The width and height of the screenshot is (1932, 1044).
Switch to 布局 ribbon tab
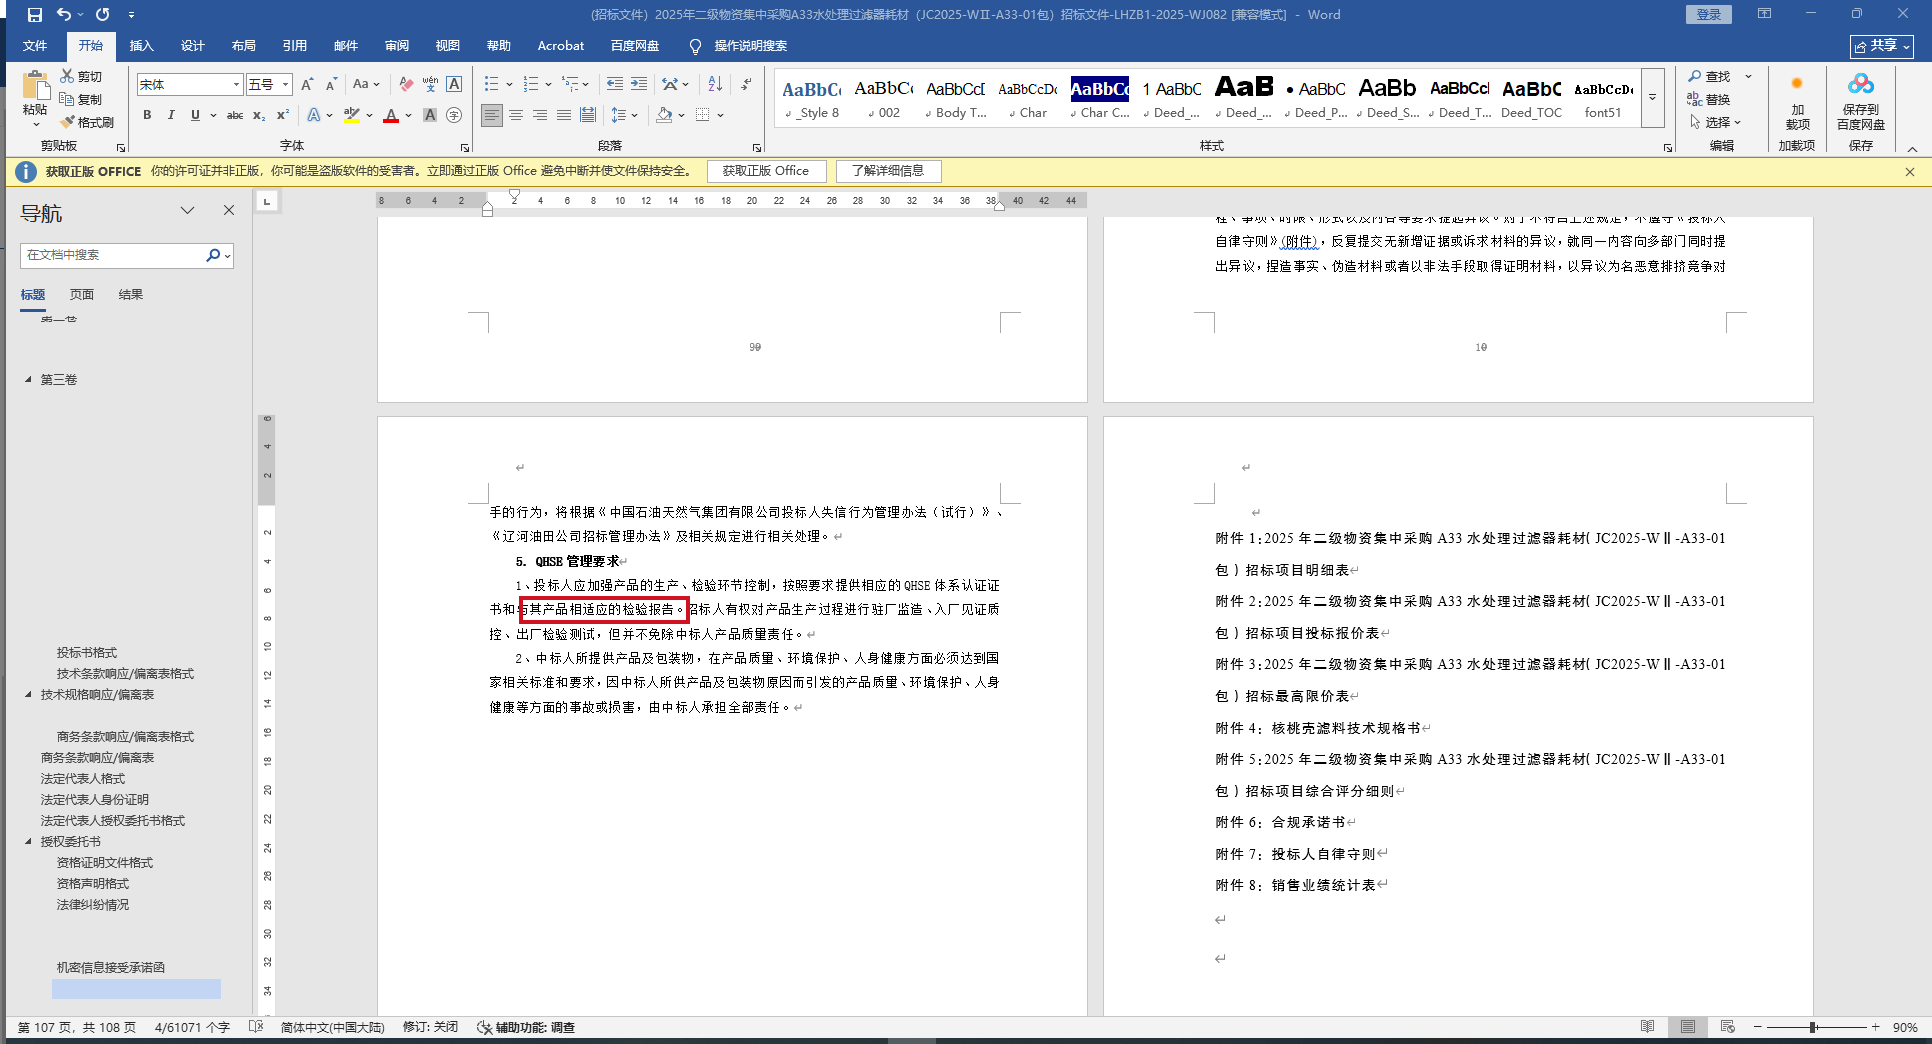tap(244, 46)
